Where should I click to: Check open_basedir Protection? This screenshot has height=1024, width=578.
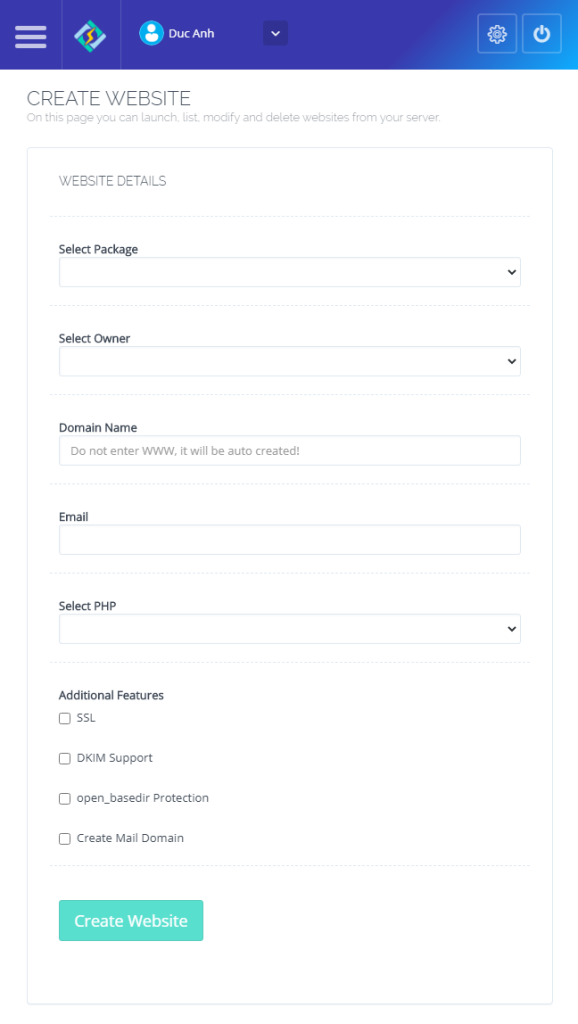[x=64, y=798]
